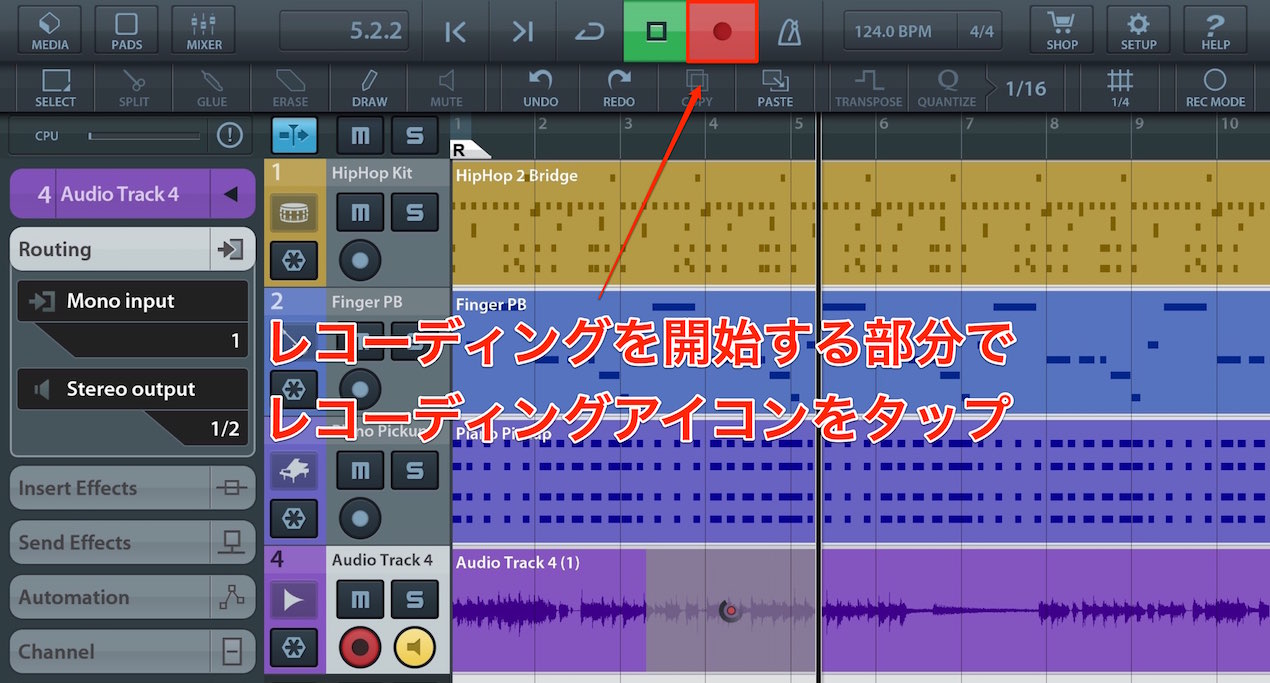Expand the Automation section

click(132, 597)
